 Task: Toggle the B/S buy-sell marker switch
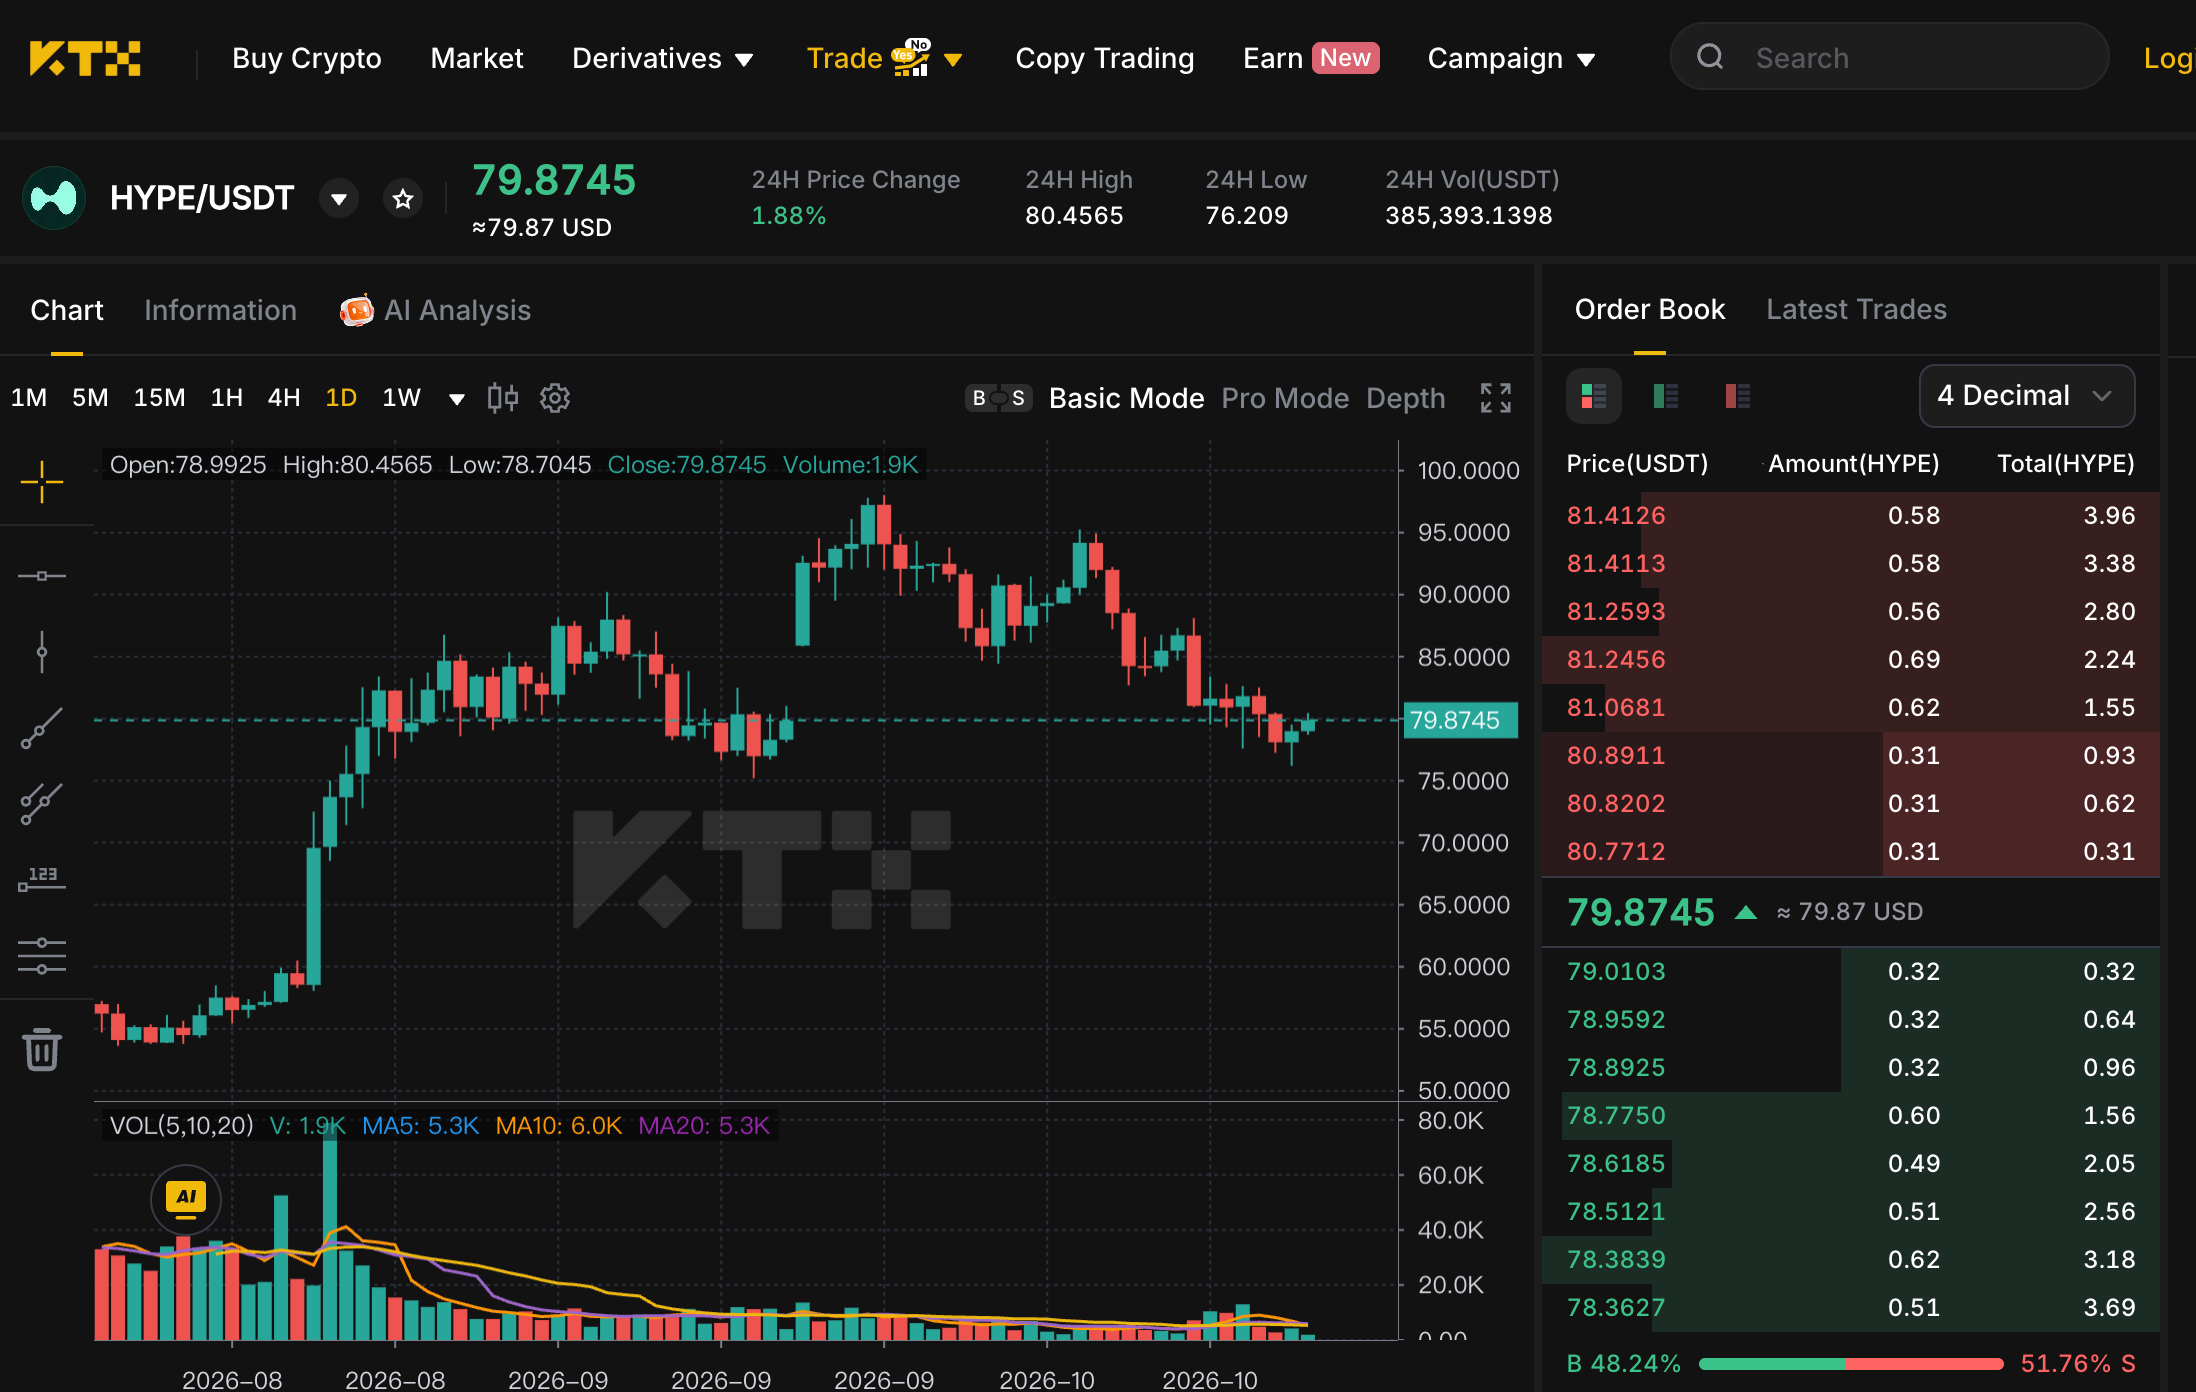[999, 398]
